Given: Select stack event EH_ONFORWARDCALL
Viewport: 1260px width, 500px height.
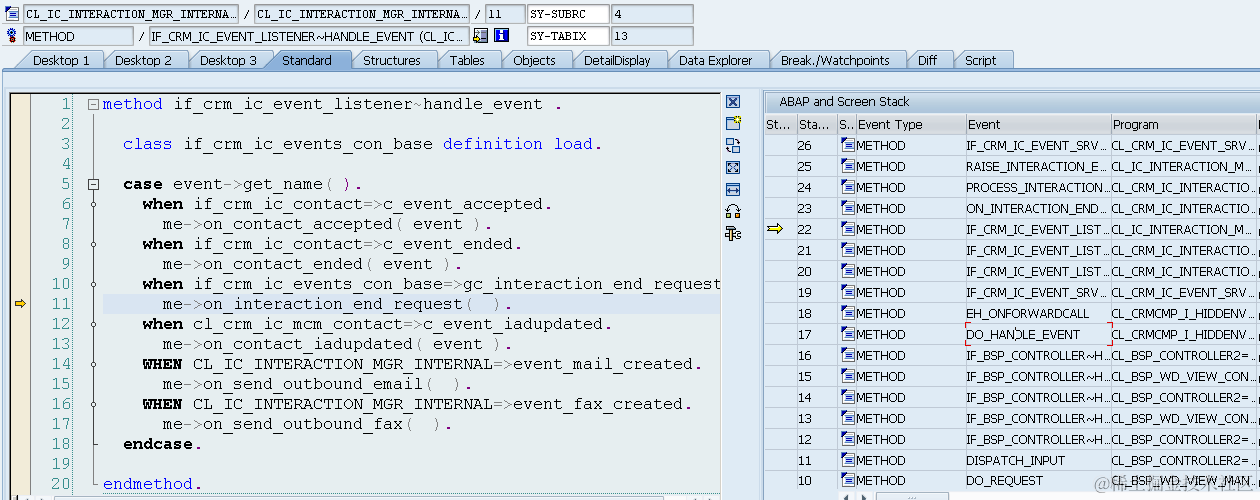Looking at the screenshot, I should (x=1038, y=314).
